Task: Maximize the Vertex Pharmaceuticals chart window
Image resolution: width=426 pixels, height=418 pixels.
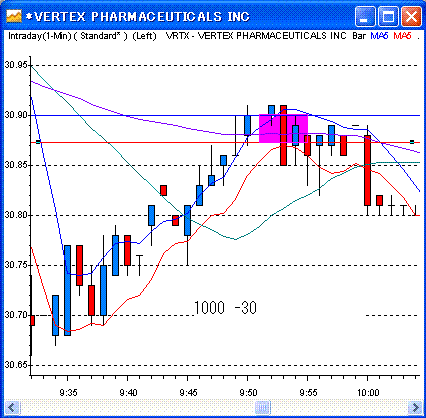Action: point(388,16)
